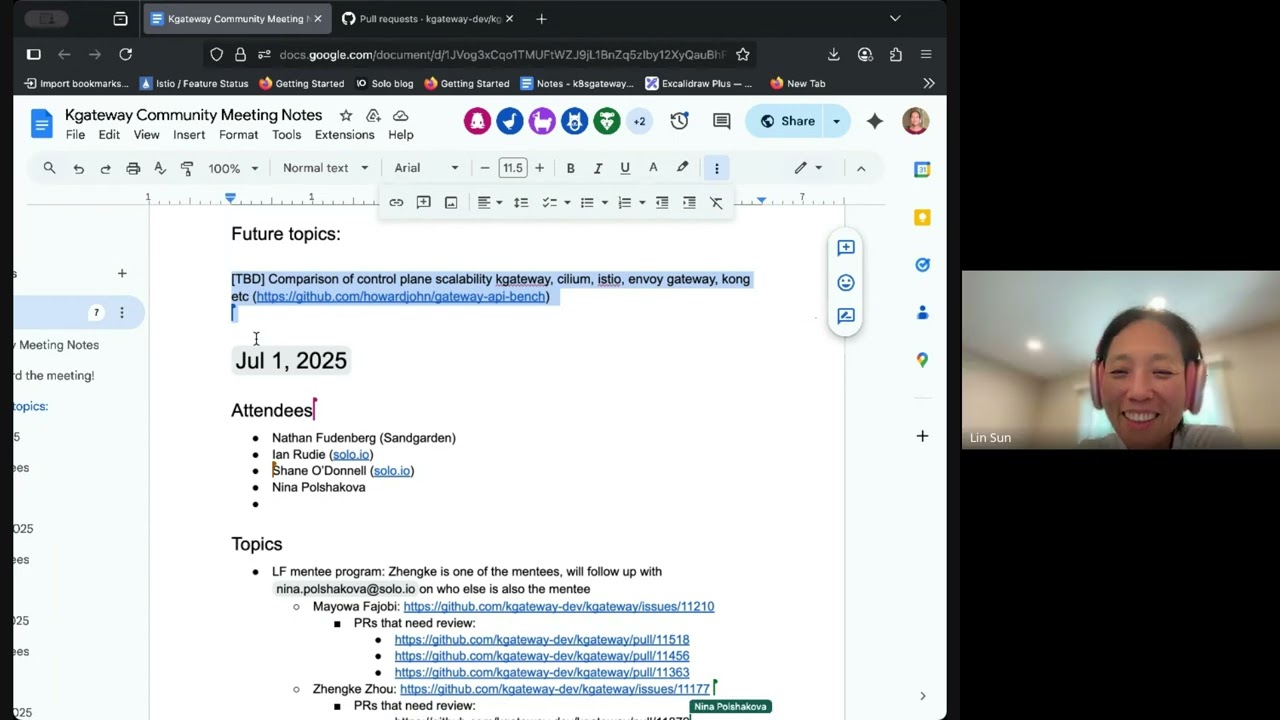Open Google Keep side panel
Image resolution: width=1280 pixels, height=720 pixels.
click(922, 217)
